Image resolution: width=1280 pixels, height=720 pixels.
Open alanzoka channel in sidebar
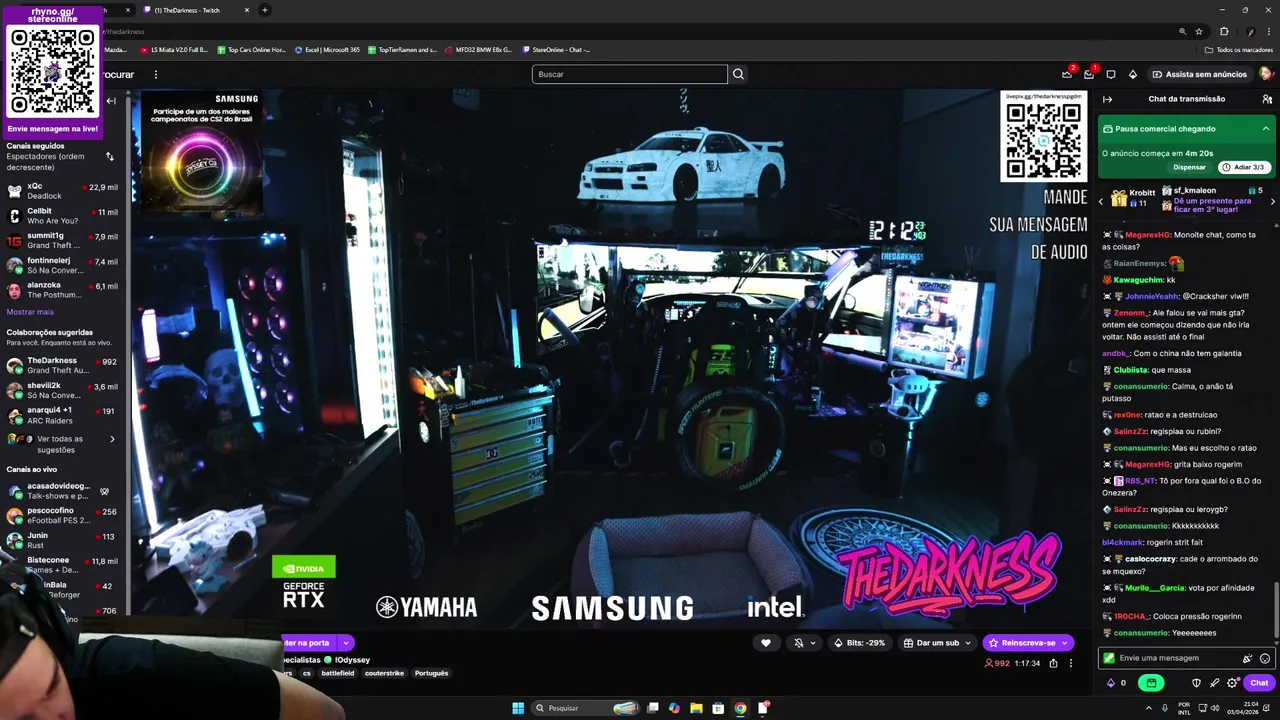62,290
